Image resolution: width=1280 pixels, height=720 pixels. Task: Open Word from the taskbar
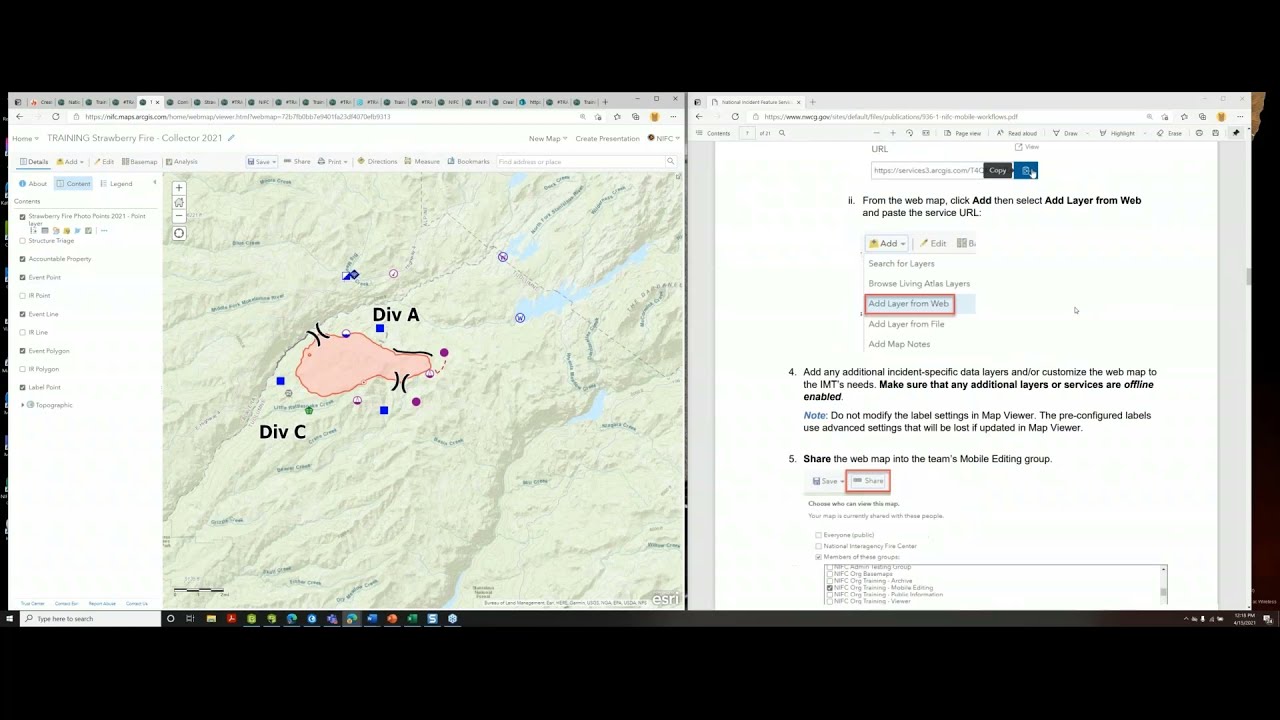point(372,619)
